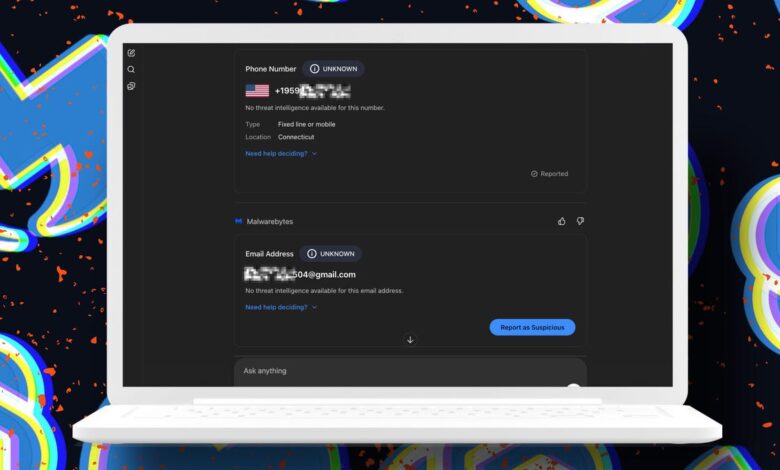Click the Malwarebytes logo icon

pyautogui.click(x=239, y=221)
